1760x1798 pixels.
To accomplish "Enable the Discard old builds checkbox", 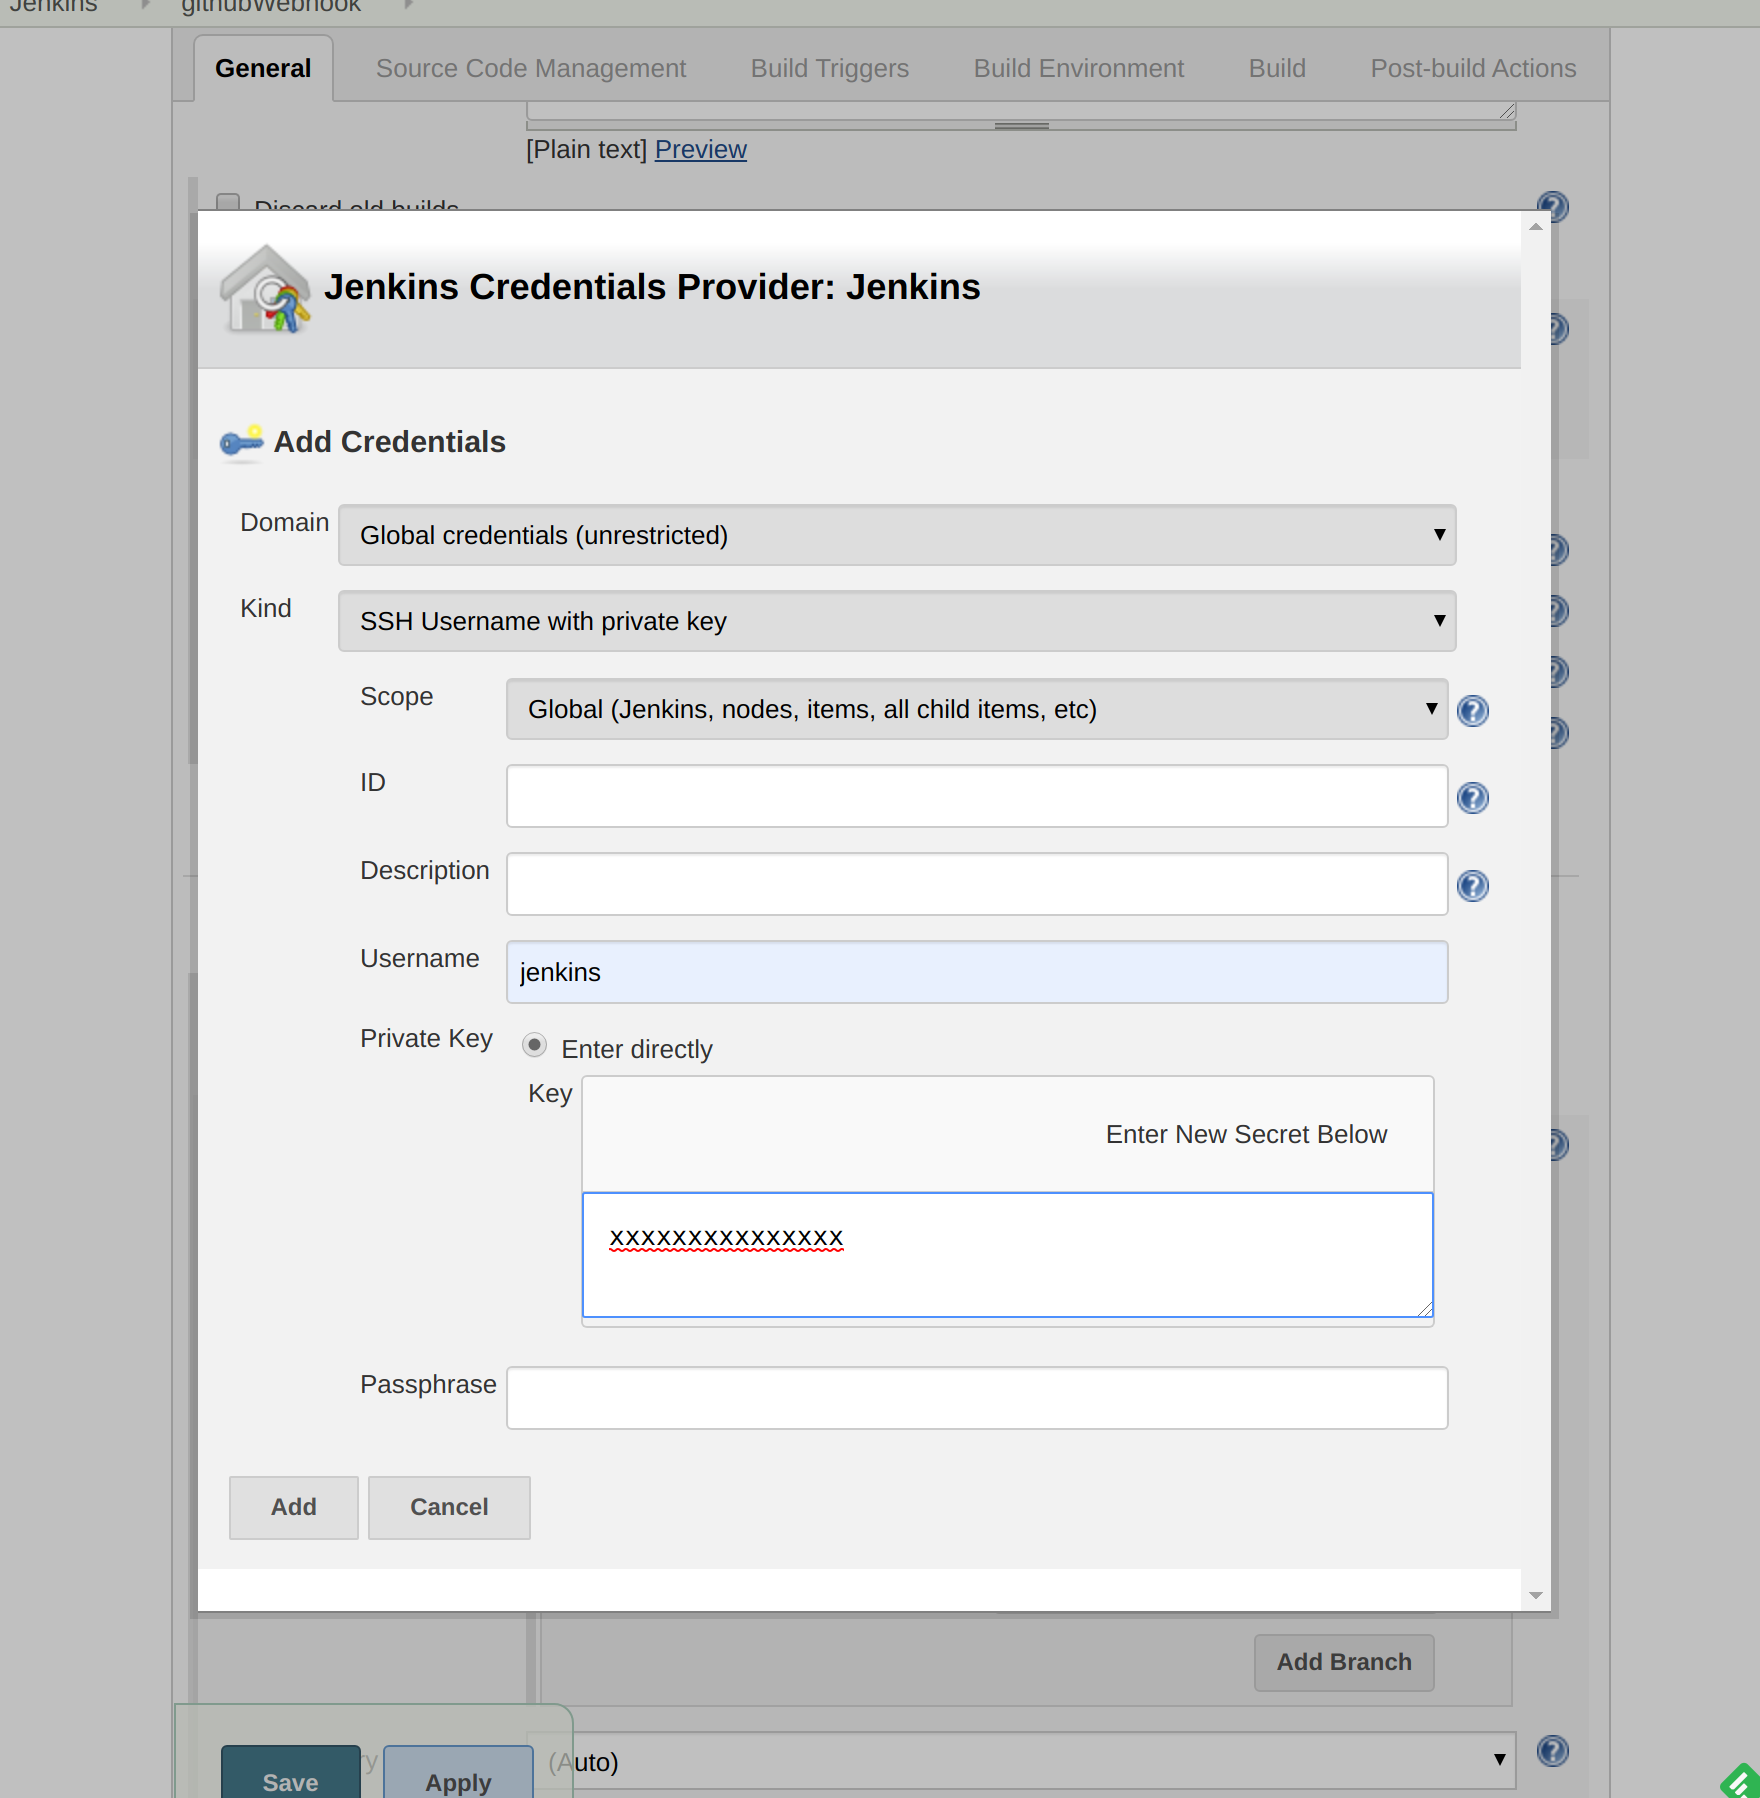I will 227,203.
